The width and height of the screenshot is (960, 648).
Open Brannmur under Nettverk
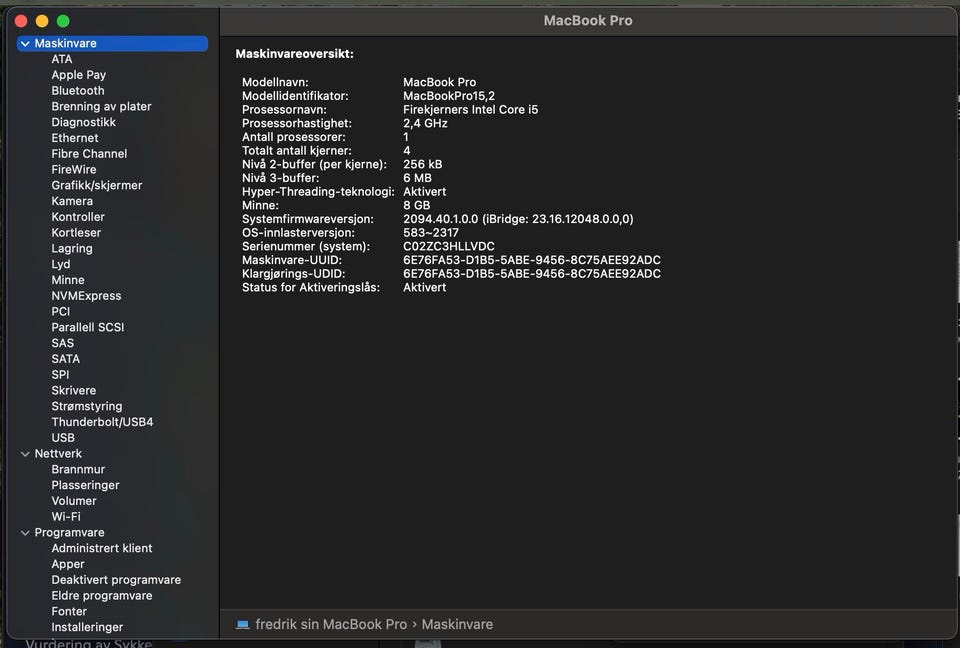click(x=78, y=470)
